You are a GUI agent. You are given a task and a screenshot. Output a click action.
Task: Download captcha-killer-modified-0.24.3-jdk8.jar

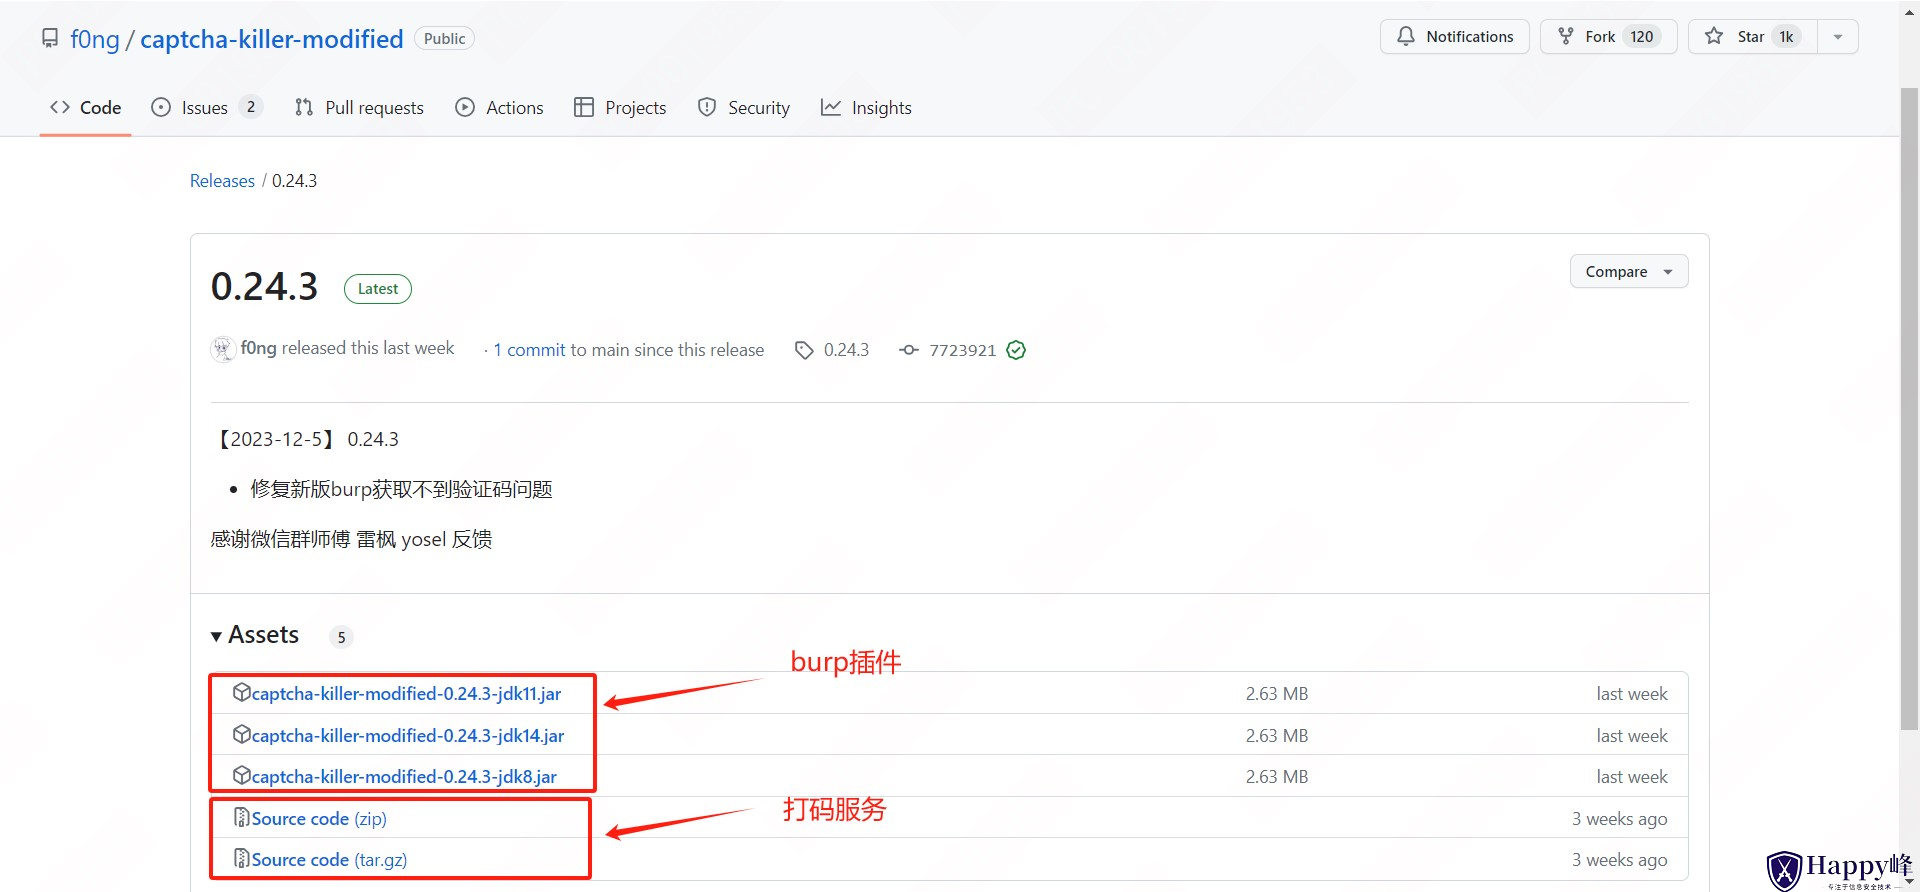pos(404,776)
